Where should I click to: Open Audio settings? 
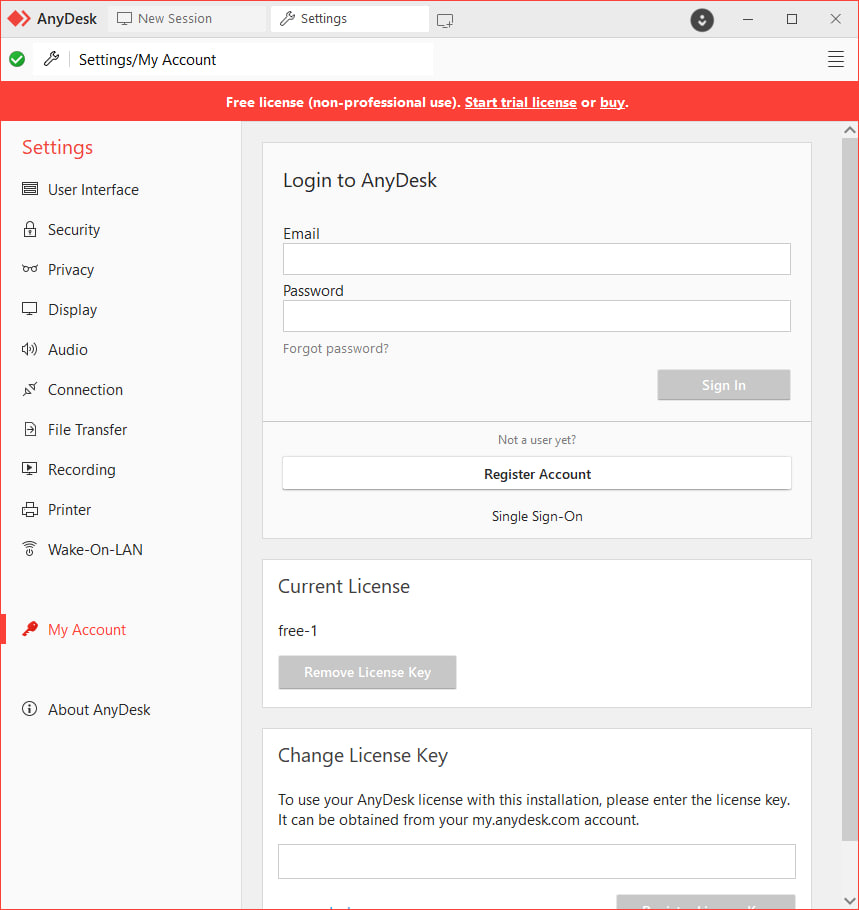point(67,350)
